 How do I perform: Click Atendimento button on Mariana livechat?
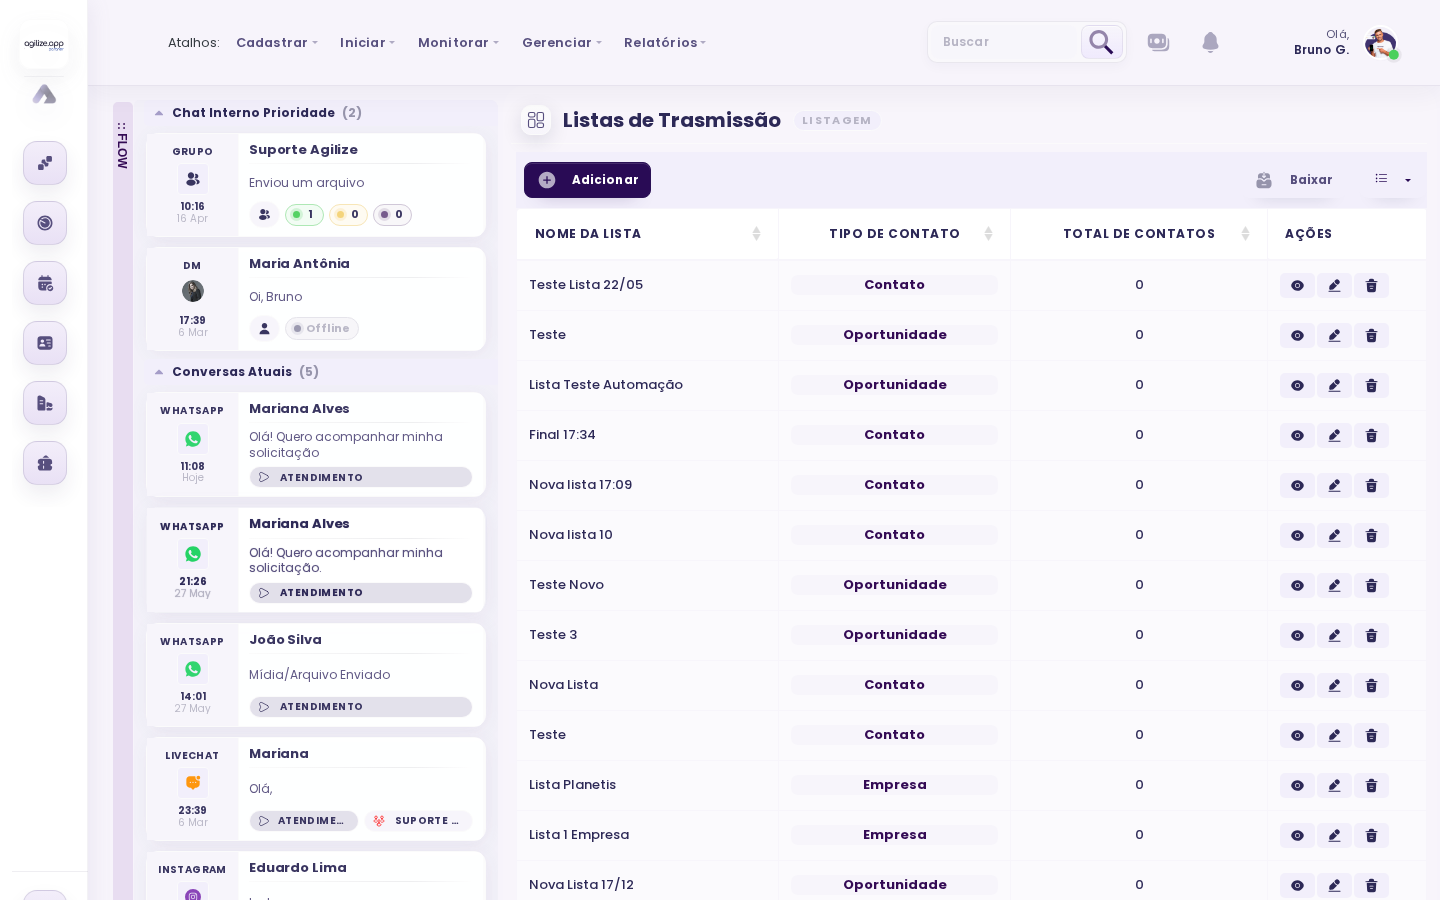(x=304, y=821)
